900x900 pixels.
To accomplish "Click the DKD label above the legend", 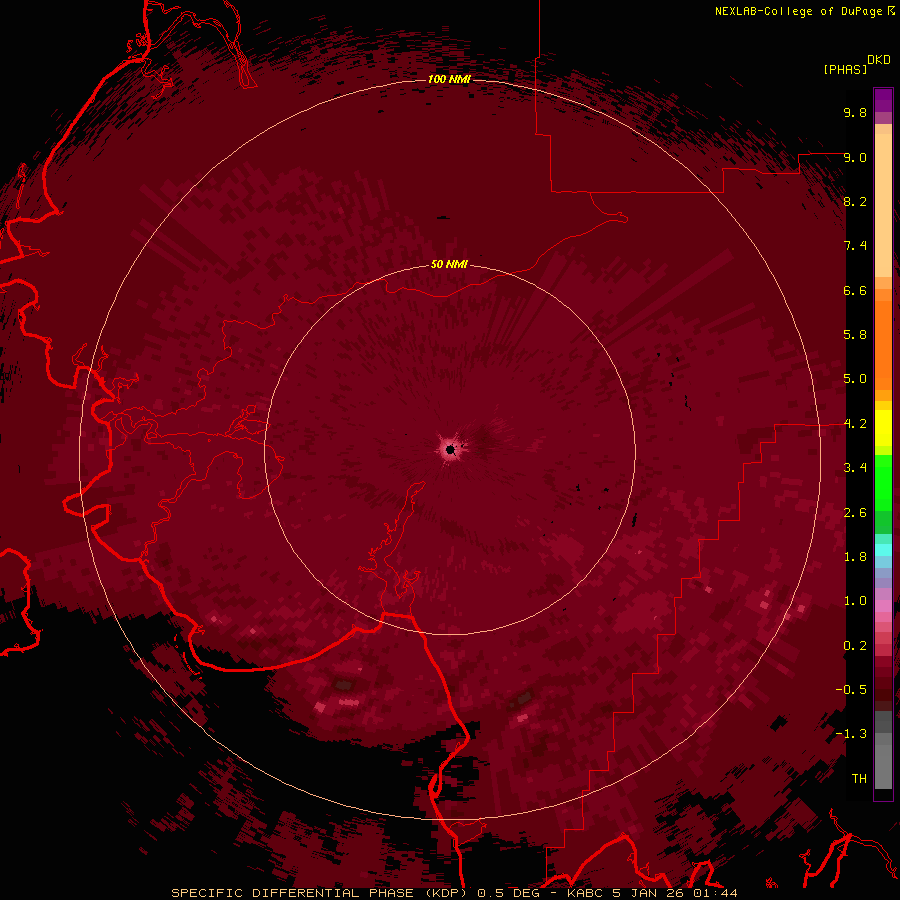I will (879, 60).
